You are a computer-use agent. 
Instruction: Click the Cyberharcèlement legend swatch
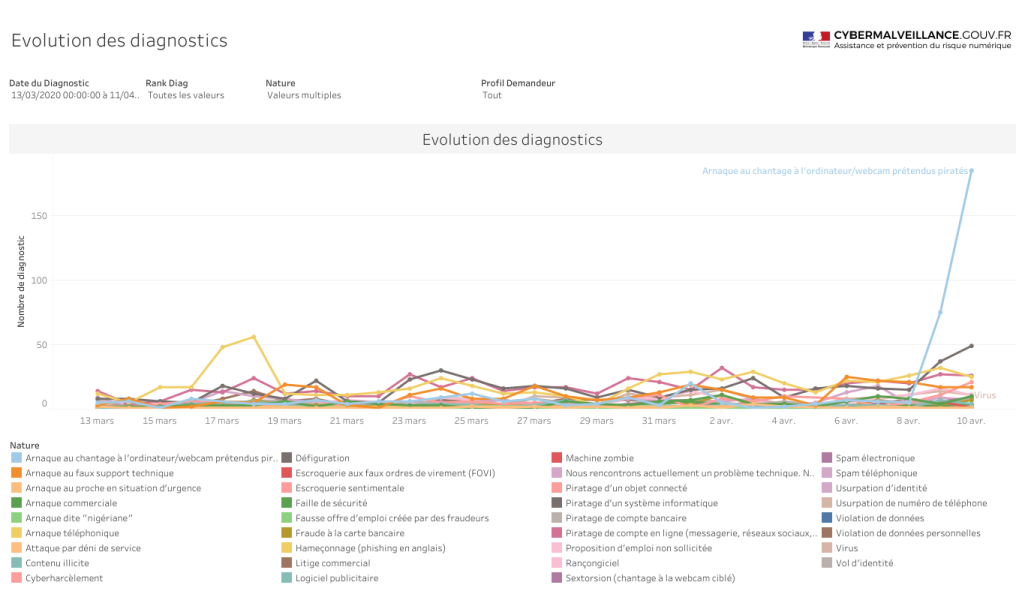[17, 578]
